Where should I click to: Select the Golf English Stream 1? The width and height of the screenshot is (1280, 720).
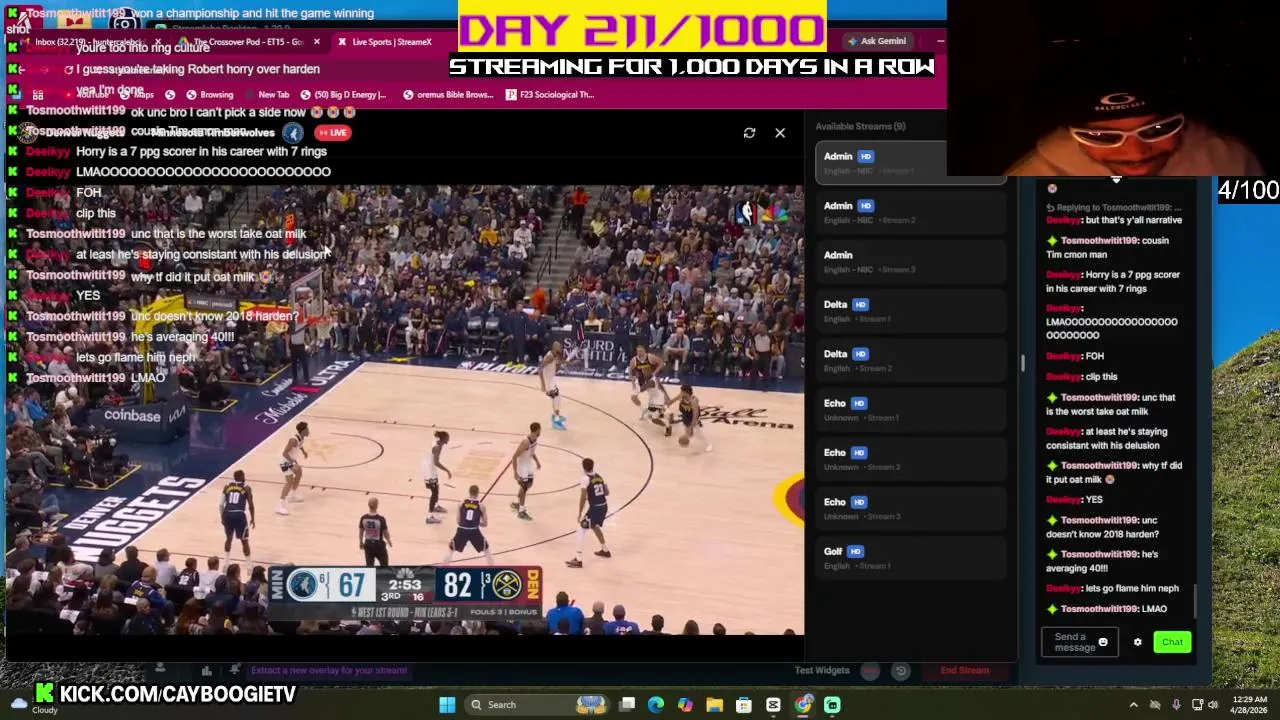click(x=910, y=558)
